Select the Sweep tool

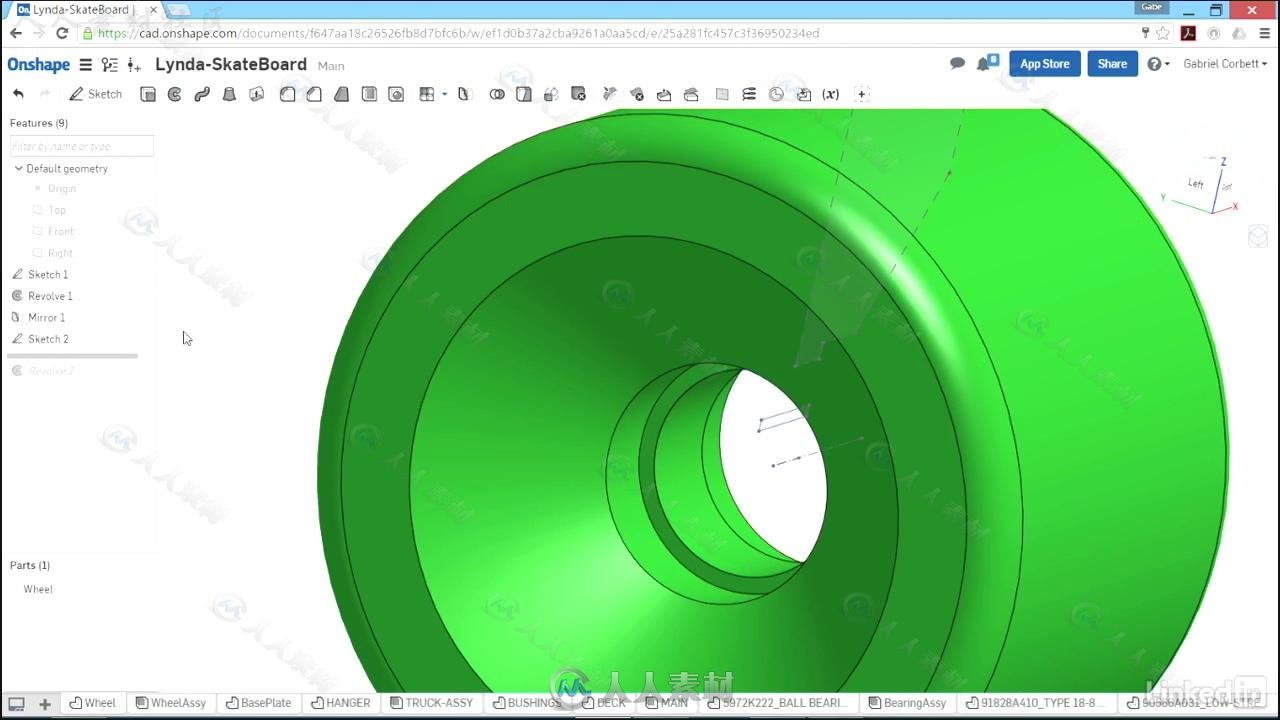pyautogui.click(x=202, y=94)
